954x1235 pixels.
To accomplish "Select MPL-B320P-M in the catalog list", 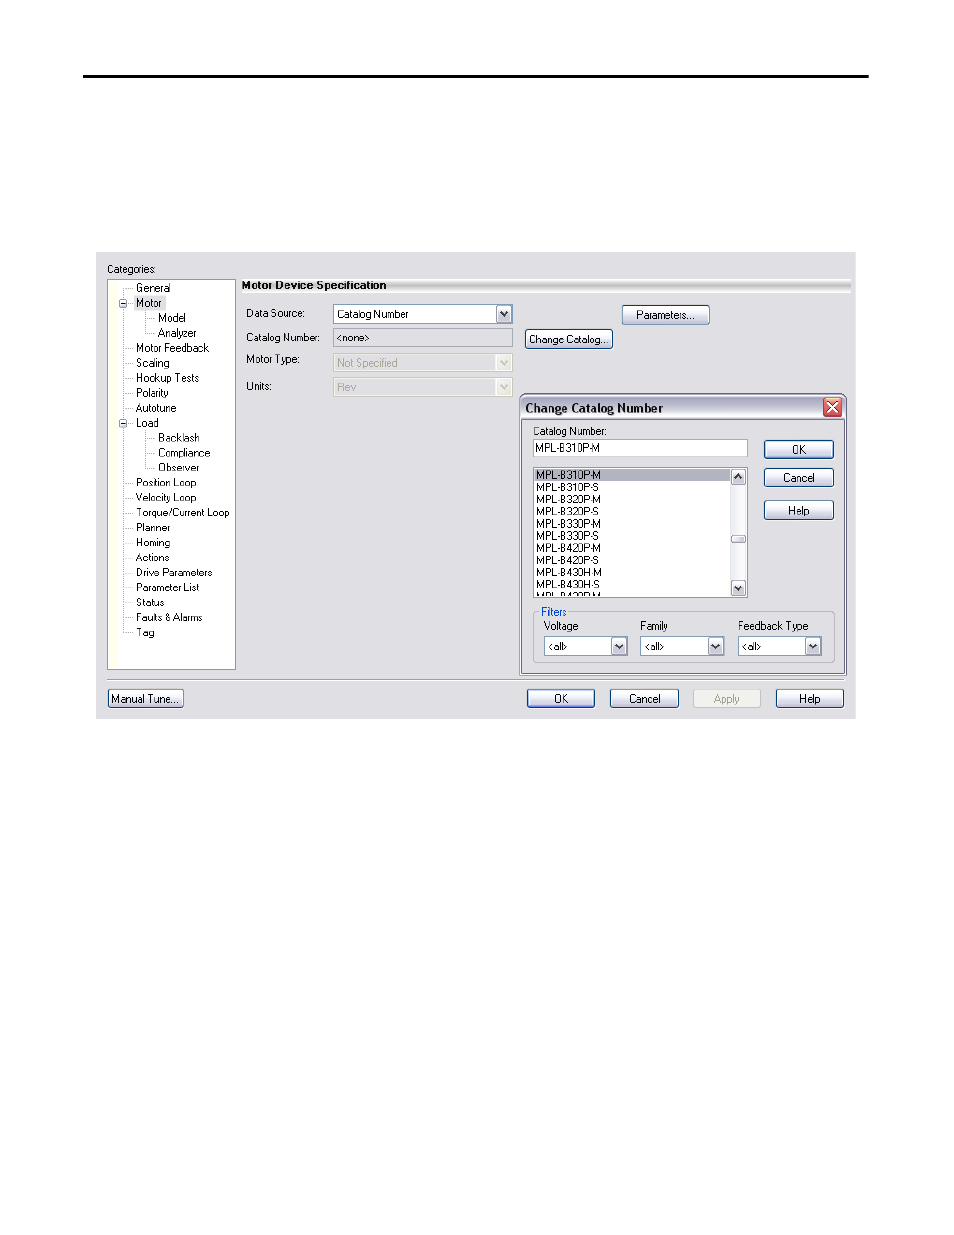I will 632,499.
